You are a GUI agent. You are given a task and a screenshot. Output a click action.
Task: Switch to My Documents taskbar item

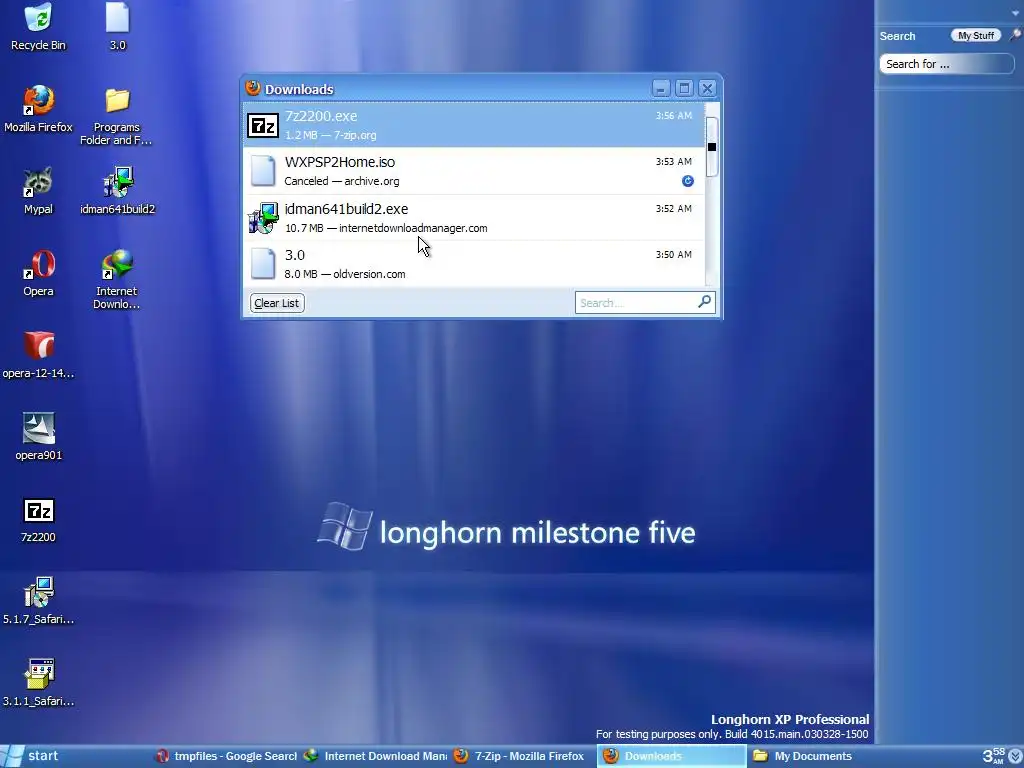pyautogui.click(x=803, y=756)
